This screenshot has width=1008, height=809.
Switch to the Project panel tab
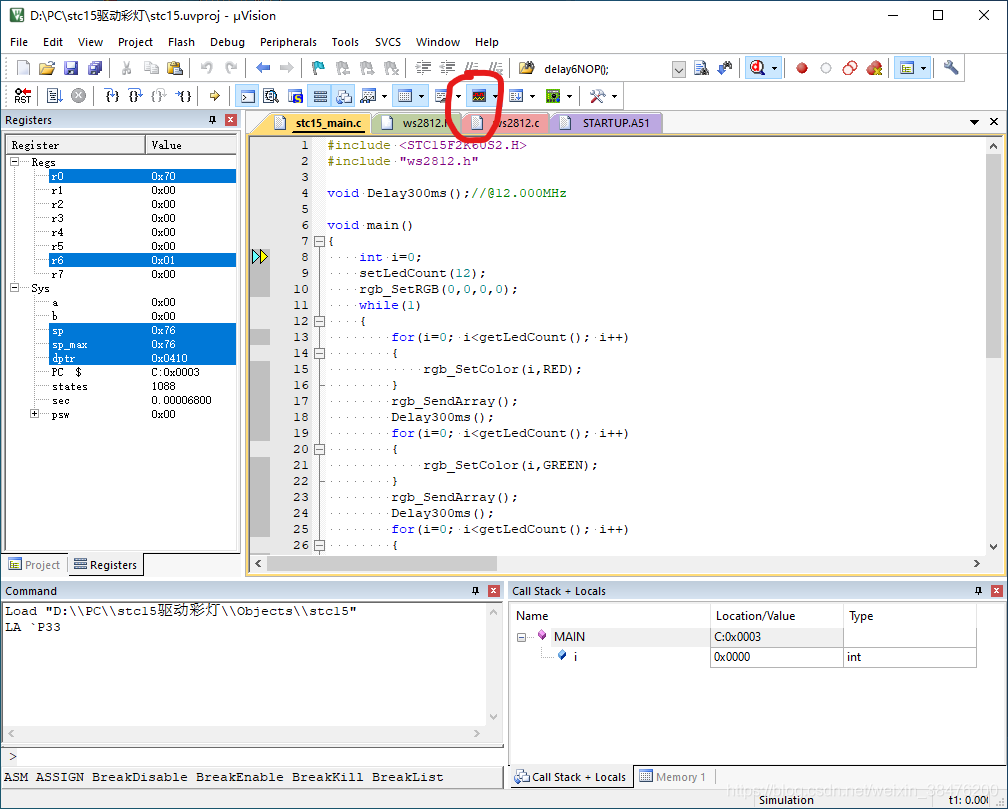coord(35,565)
